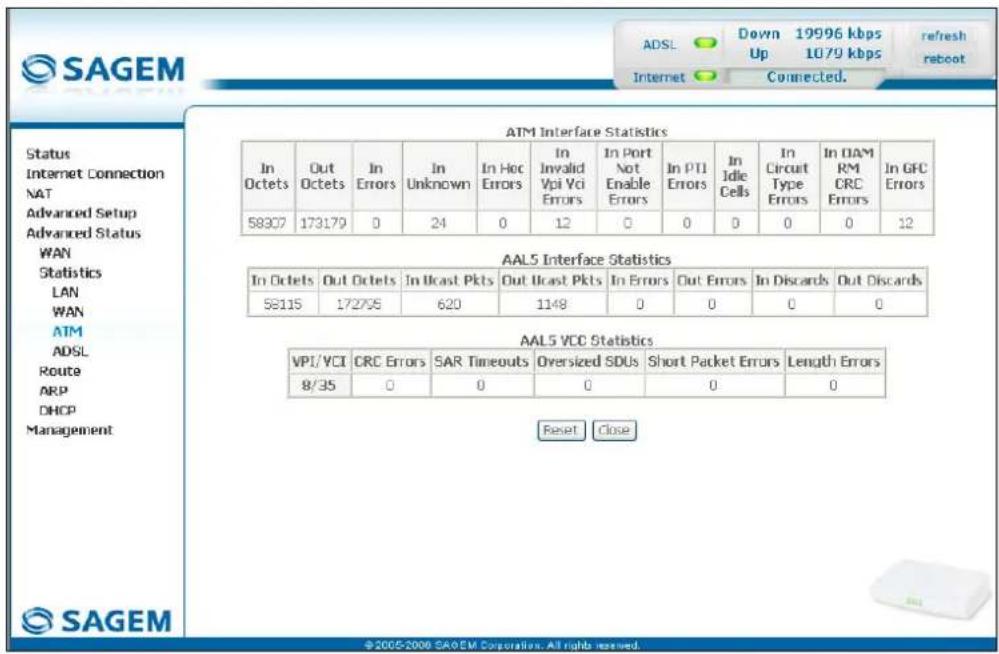
Task: Click the Reset button
Action: [561, 430]
